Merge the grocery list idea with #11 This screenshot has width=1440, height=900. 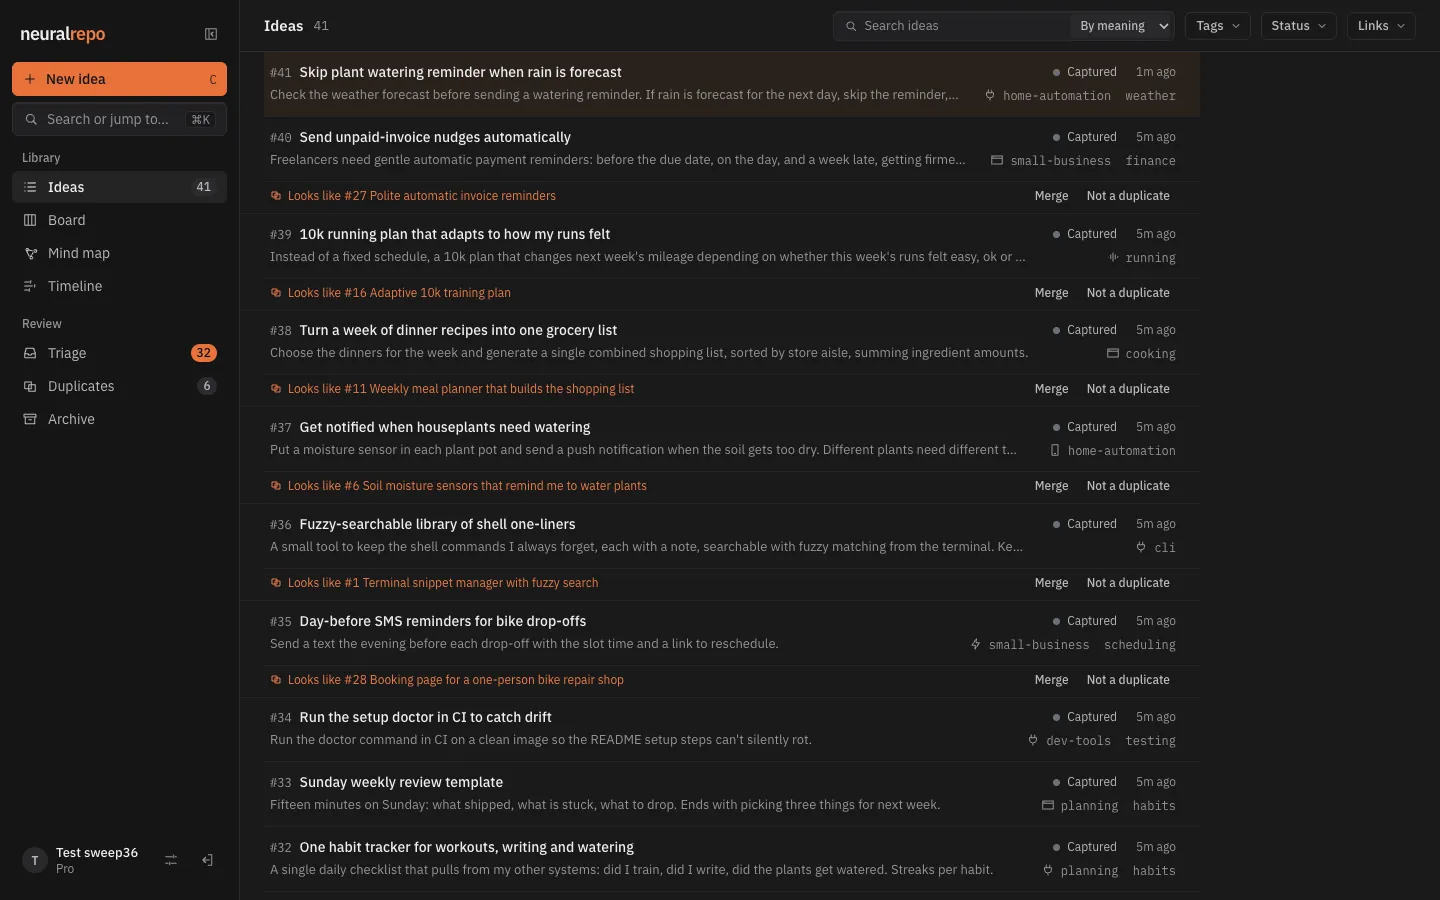pos(1051,389)
